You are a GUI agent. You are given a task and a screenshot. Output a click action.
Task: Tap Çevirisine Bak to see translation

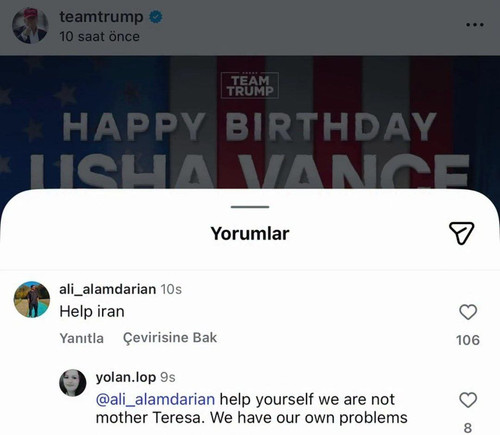170,338
